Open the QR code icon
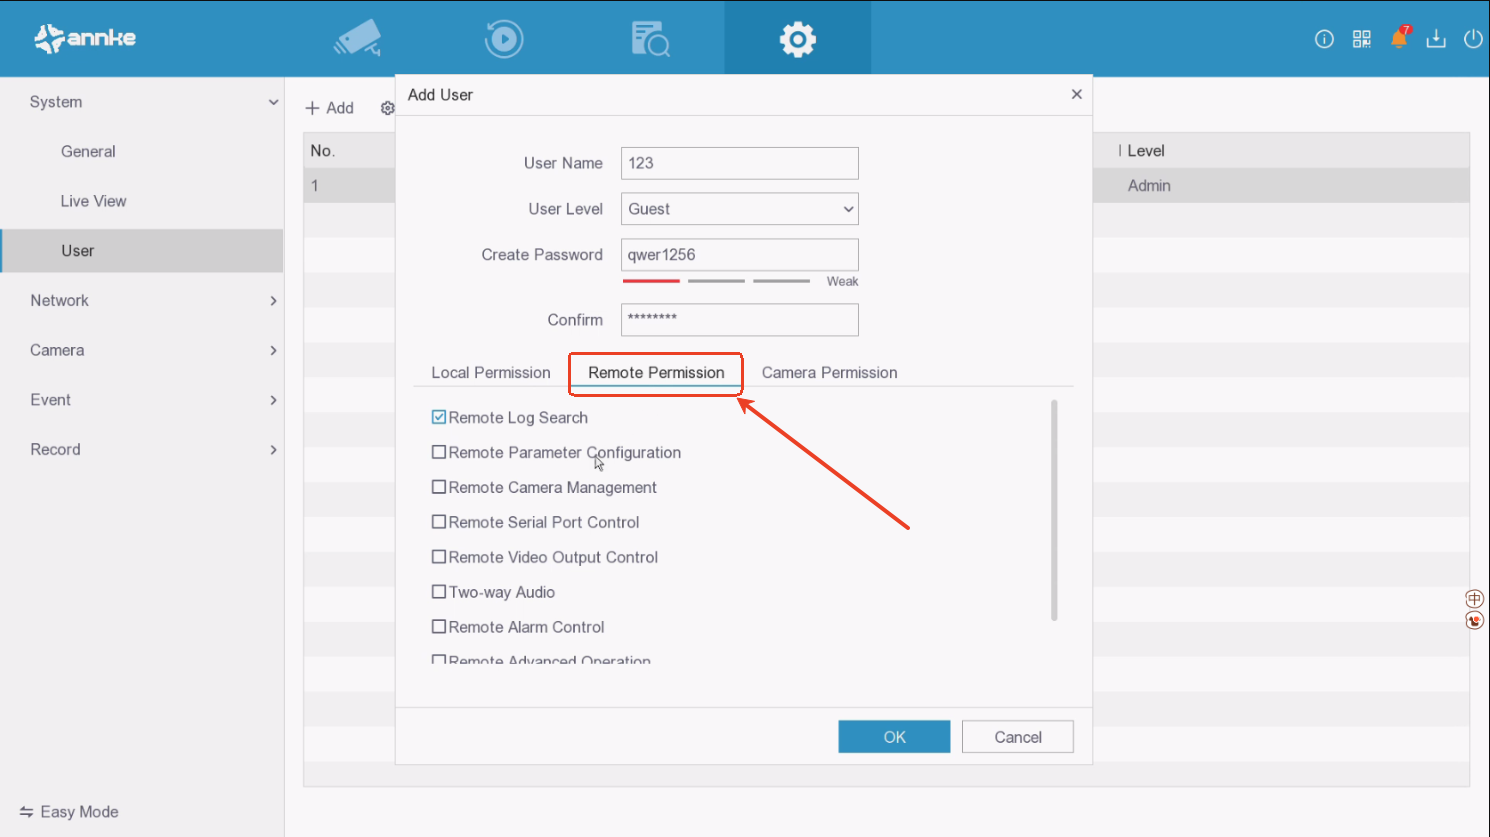 (1361, 39)
